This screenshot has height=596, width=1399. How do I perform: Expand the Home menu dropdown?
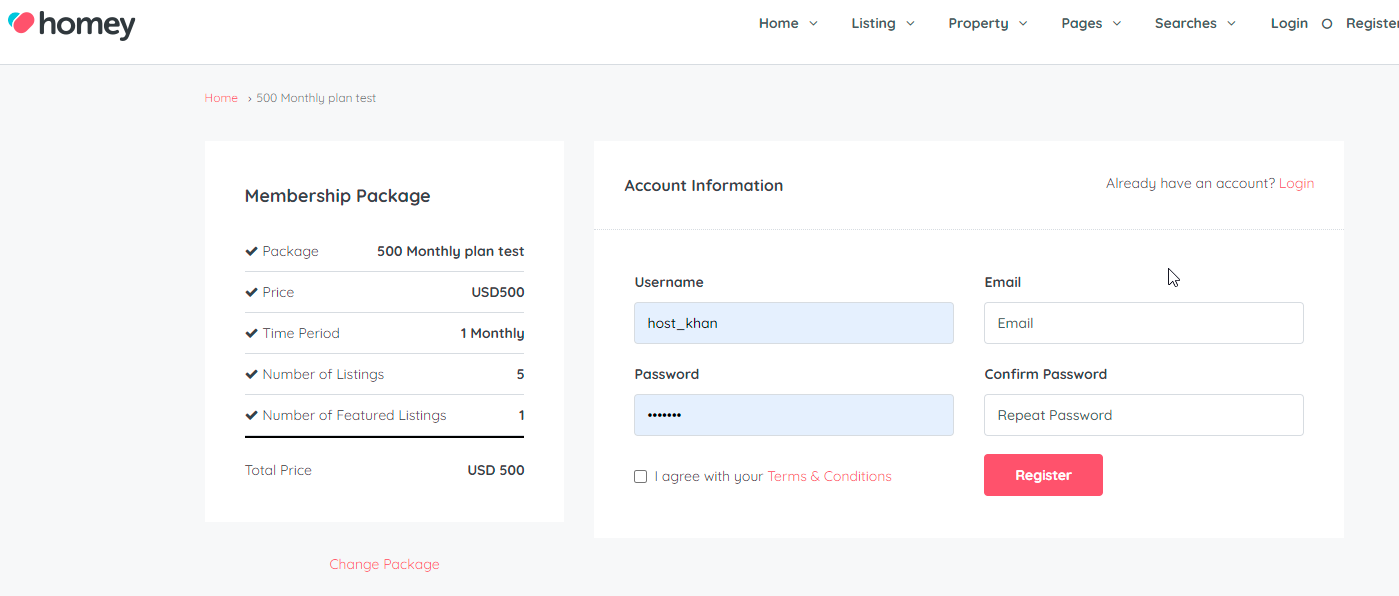tap(788, 23)
